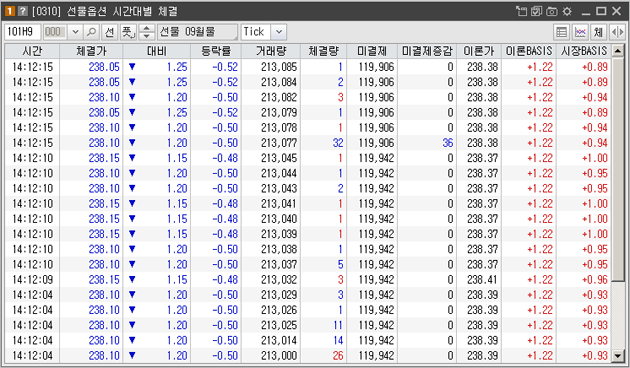This screenshot has height=368, width=630.
Task: Increase the code with the stepper up arrow
Action: (x=147, y=28)
